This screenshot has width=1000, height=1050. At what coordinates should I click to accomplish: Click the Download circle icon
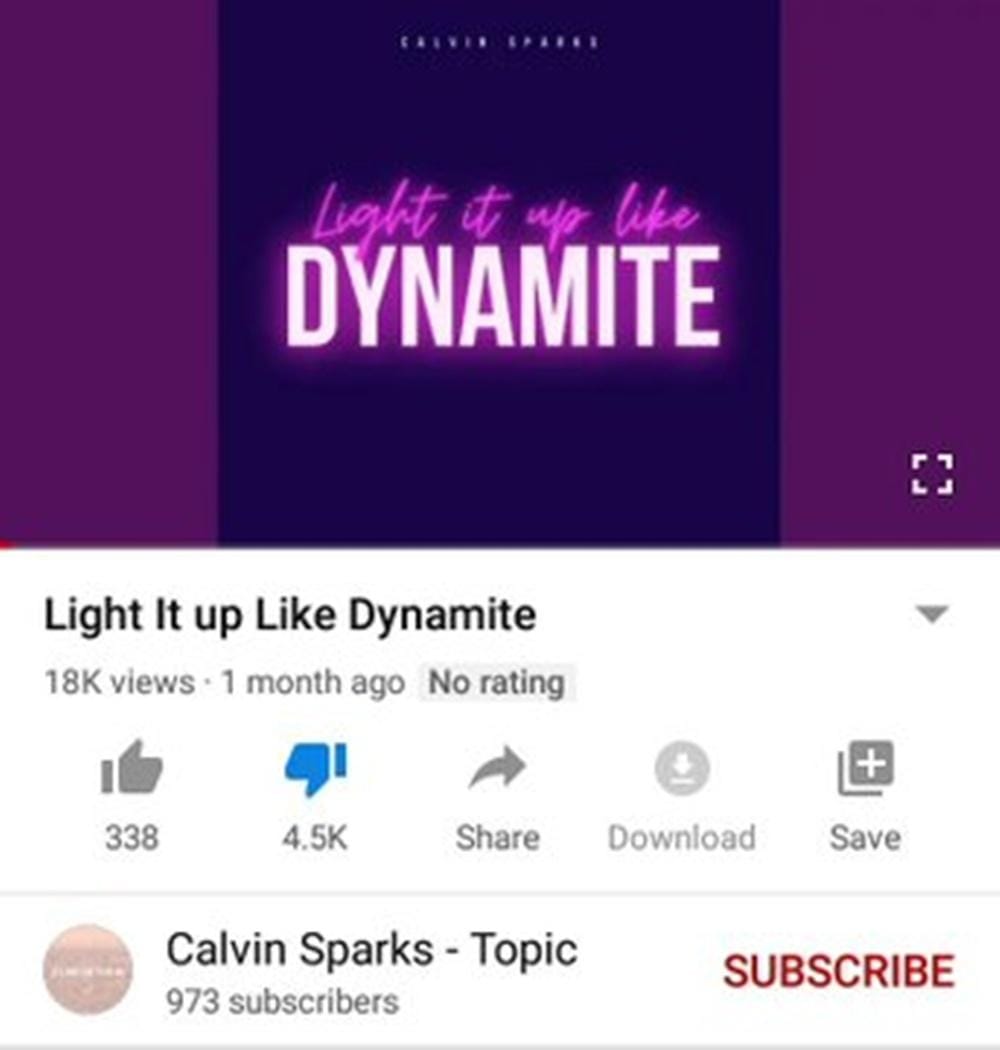681,768
